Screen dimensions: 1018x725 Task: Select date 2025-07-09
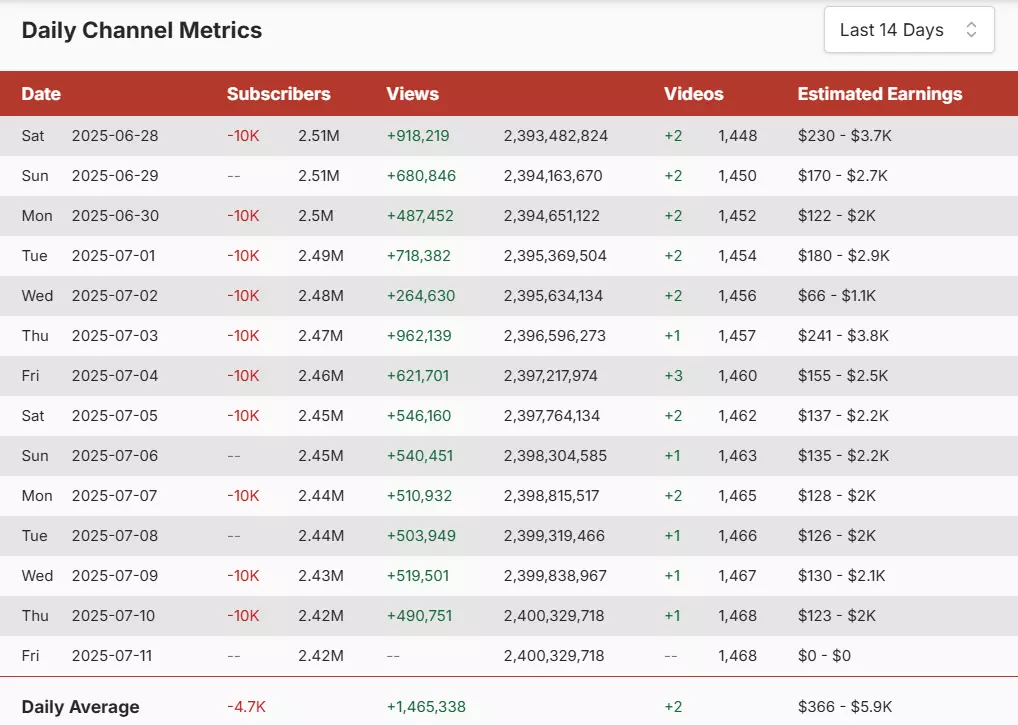115,576
